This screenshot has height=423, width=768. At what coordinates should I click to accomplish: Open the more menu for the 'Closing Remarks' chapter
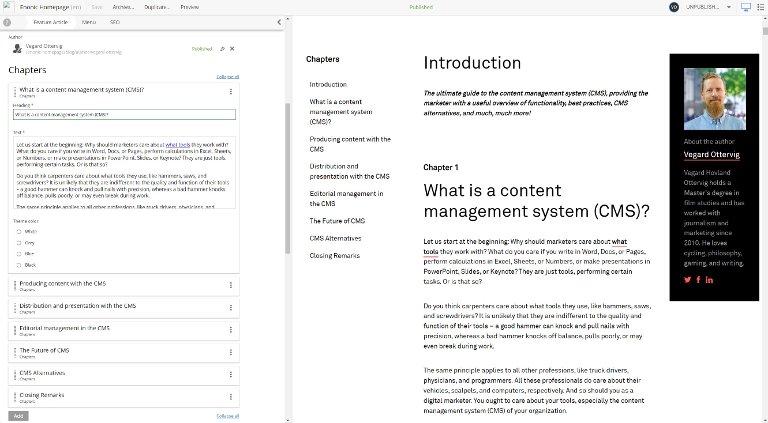click(231, 397)
